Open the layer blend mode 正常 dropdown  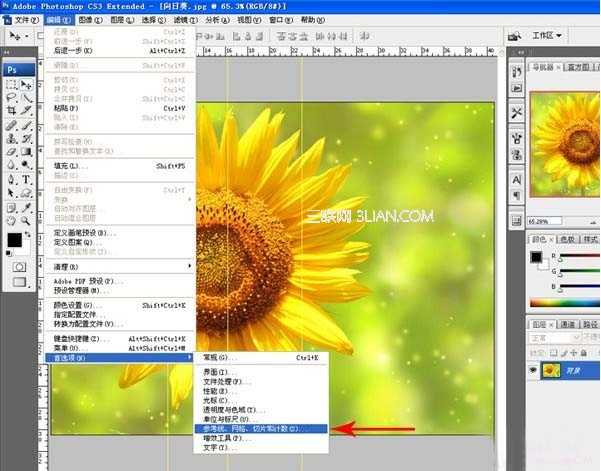pyautogui.click(x=554, y=338)
